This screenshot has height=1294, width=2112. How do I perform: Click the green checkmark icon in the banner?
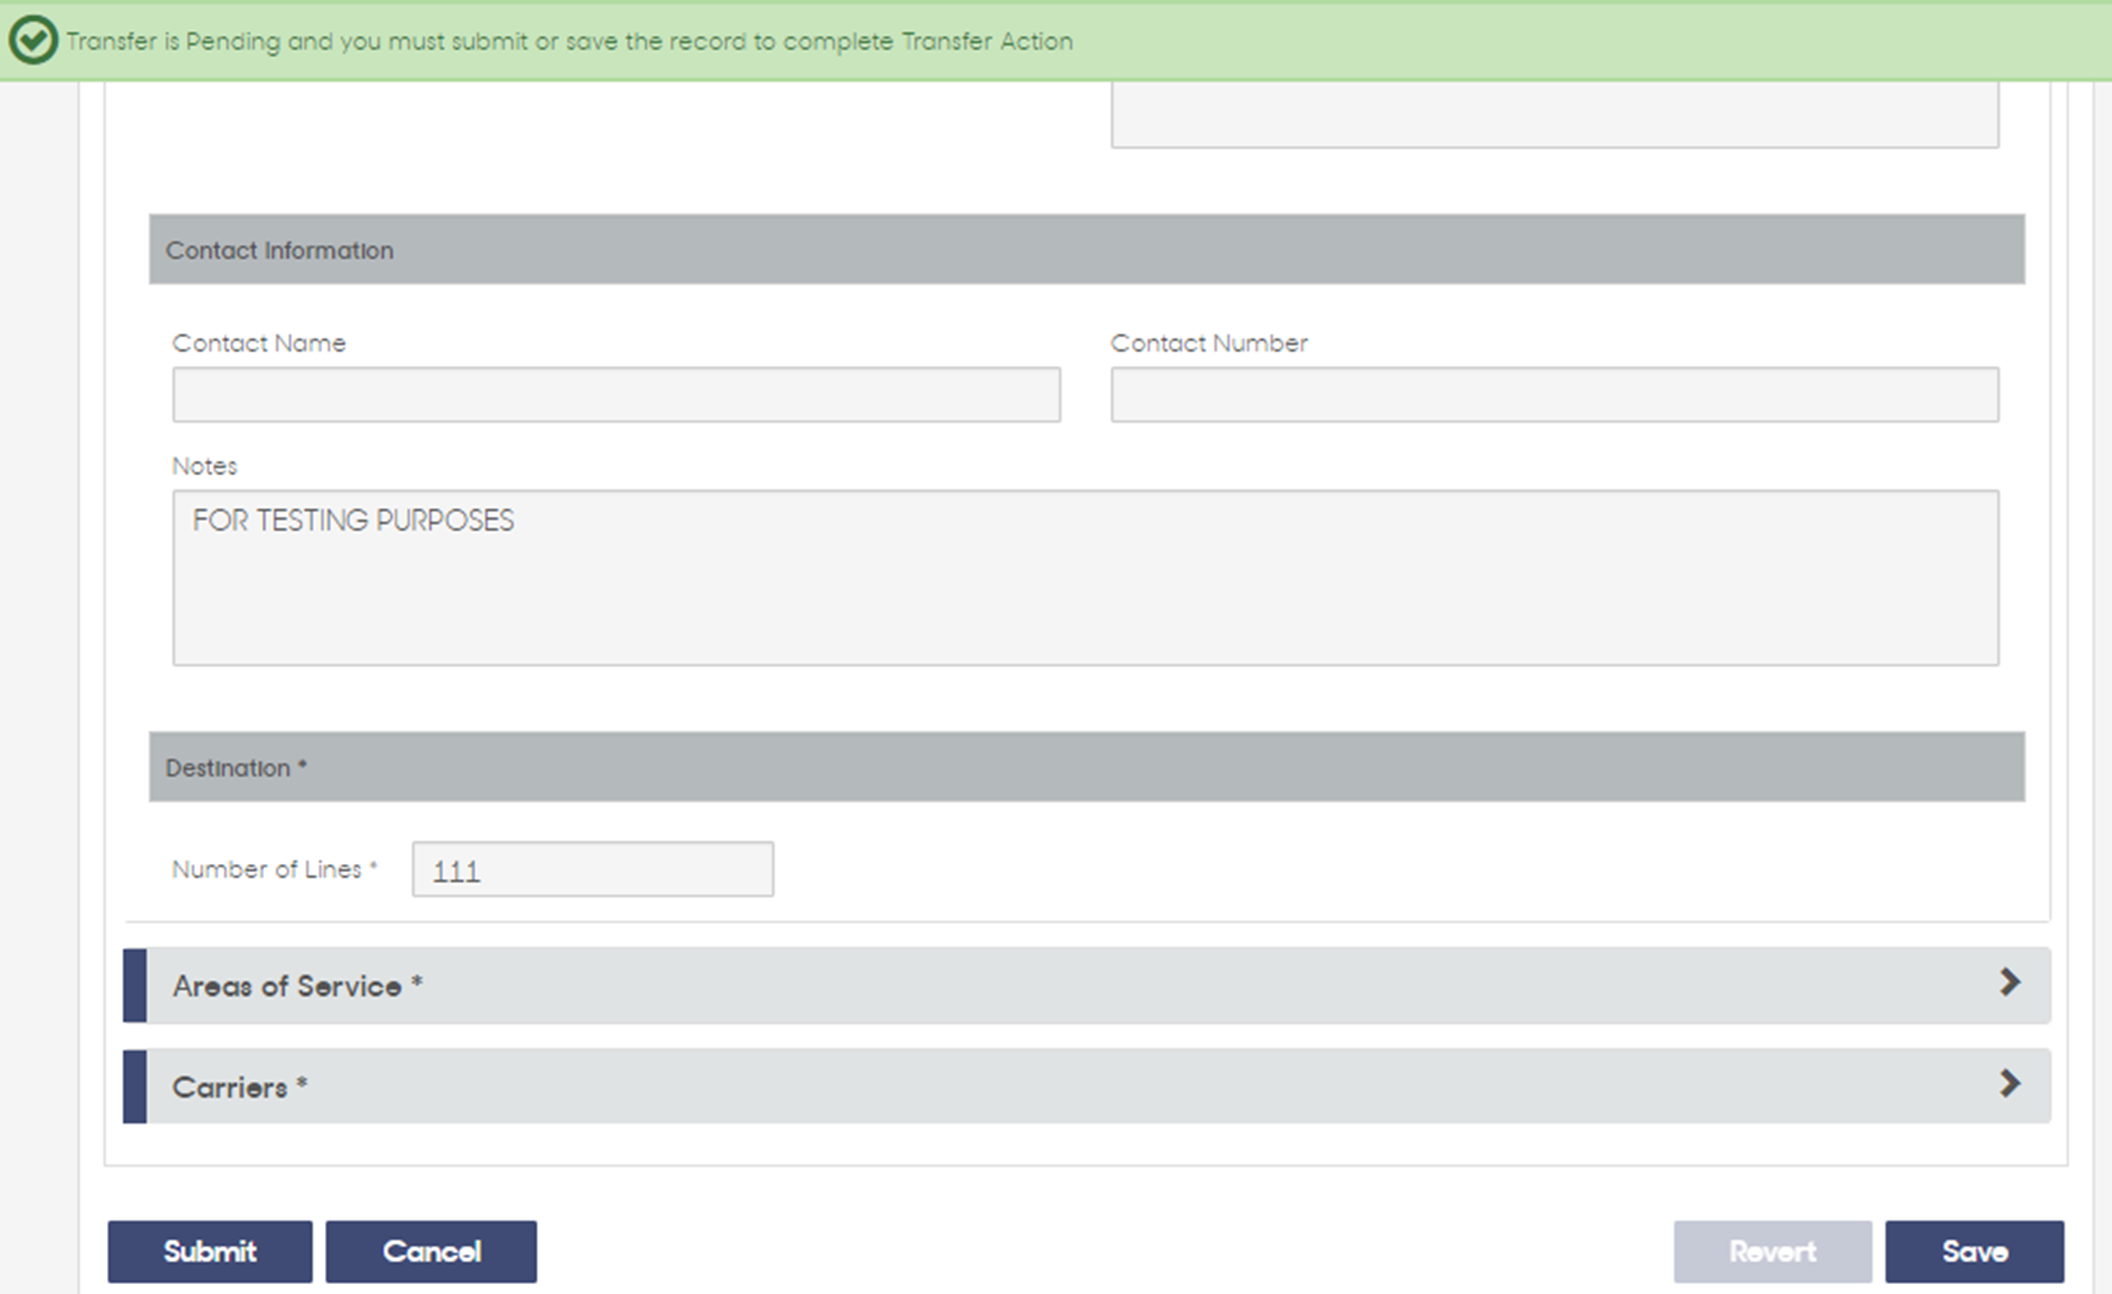tap(33, 41)
